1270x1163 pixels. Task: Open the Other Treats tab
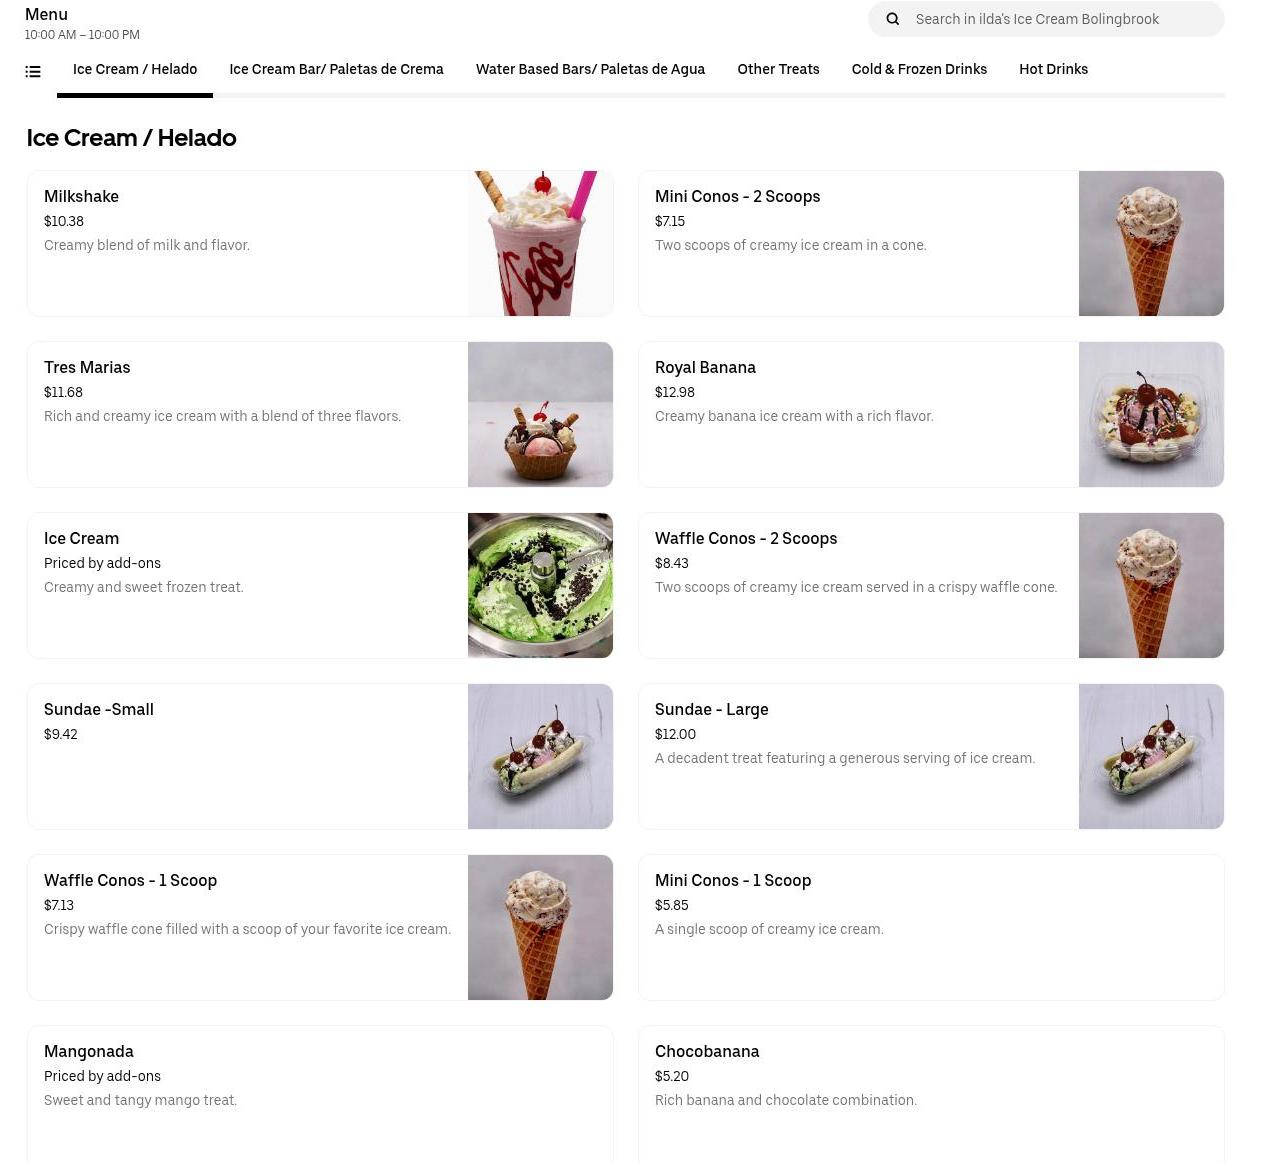point(778,69)
